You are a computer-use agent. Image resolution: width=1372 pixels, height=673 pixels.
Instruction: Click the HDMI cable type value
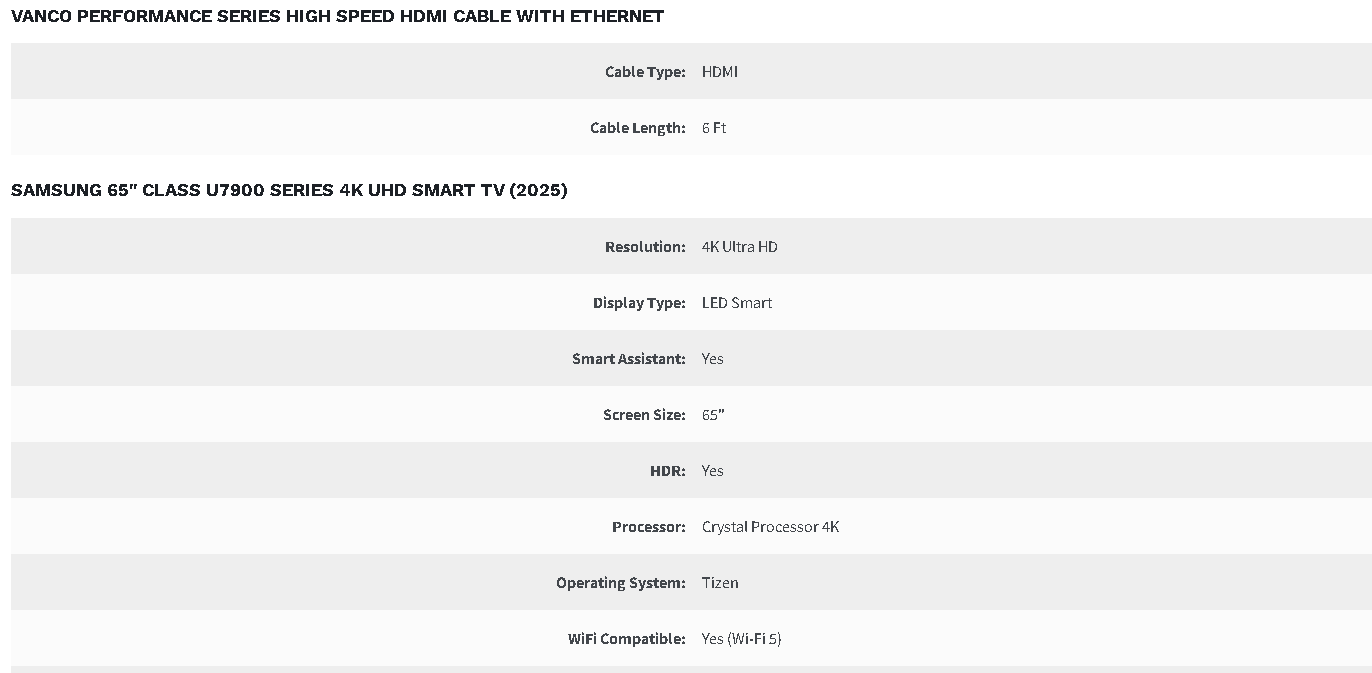point(720,72)
